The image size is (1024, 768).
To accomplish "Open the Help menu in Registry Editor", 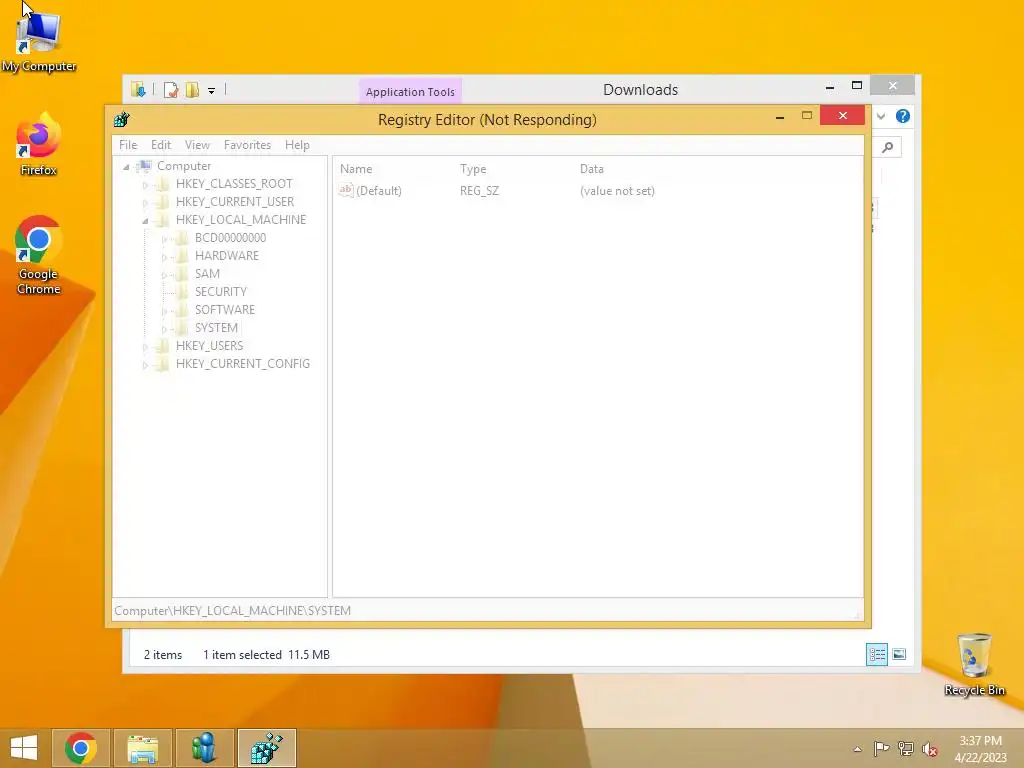I will coord(297,145).
